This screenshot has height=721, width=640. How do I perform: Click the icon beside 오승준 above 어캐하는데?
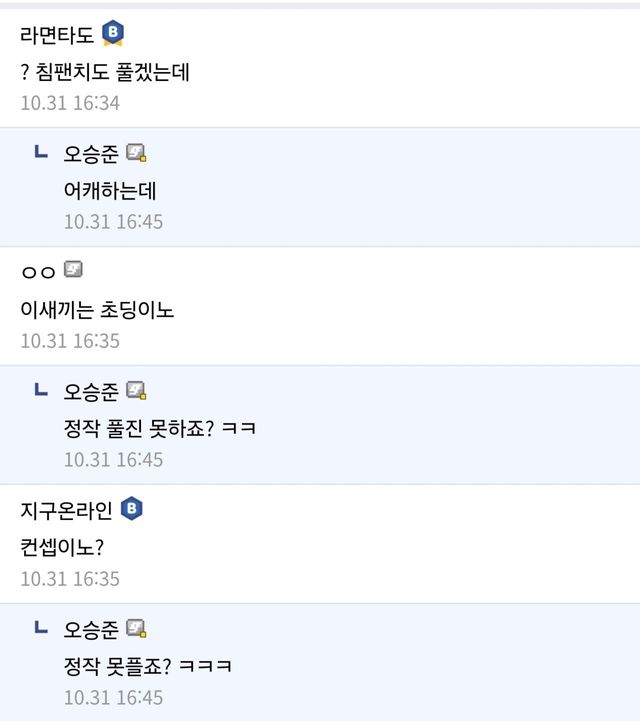click(x=136, y=153)
